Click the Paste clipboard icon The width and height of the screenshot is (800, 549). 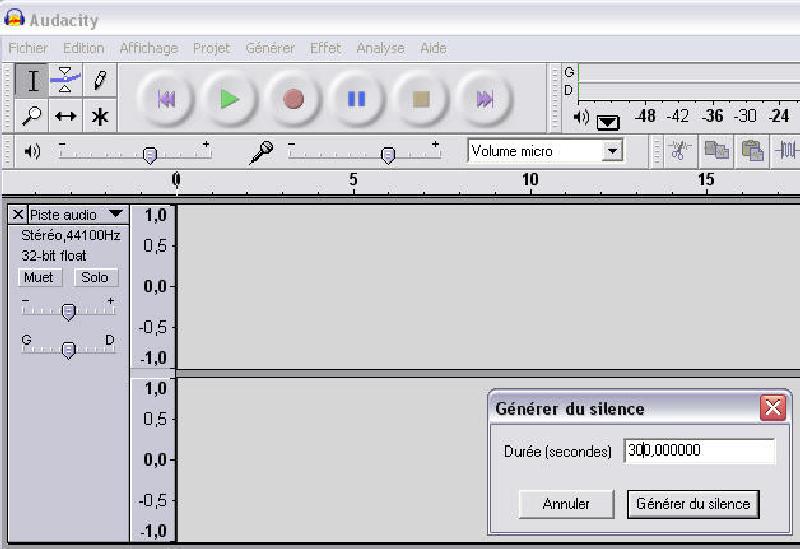[752, 151]
